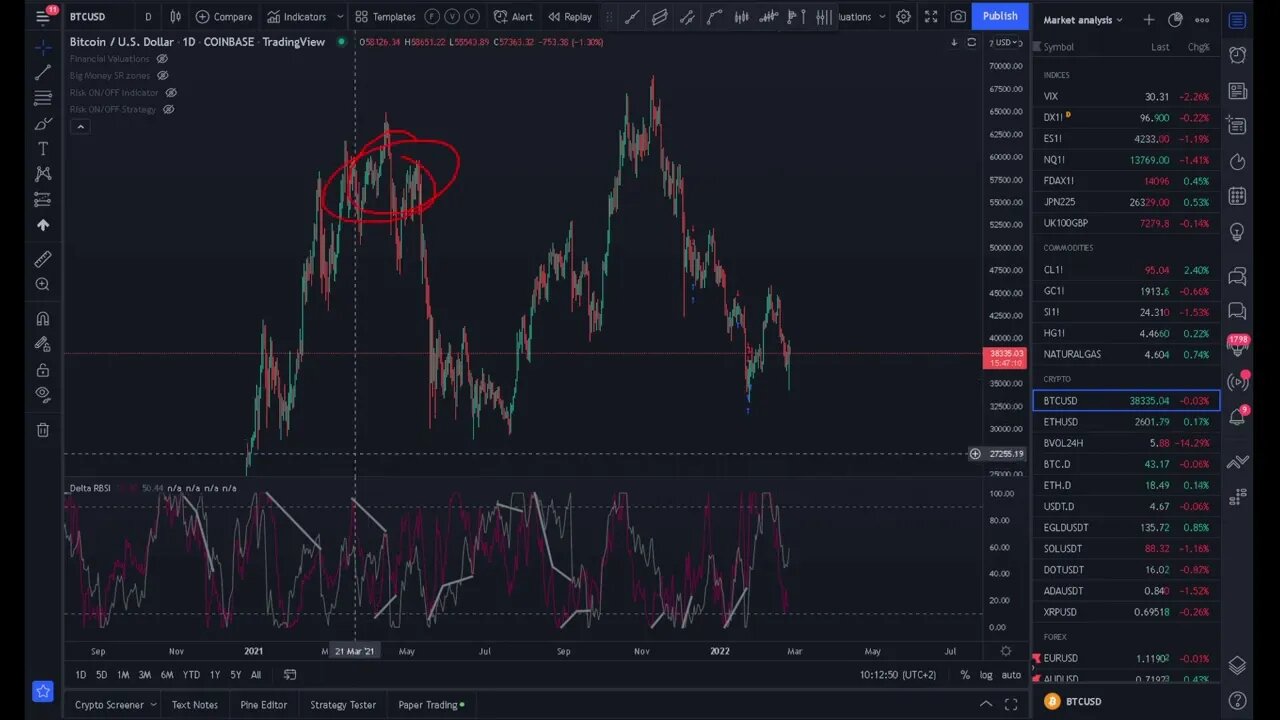The width and height of the screenshot is (1280, 720).
Task: Select ETHUSD row in watchlist
Action: click(1126, 422)
